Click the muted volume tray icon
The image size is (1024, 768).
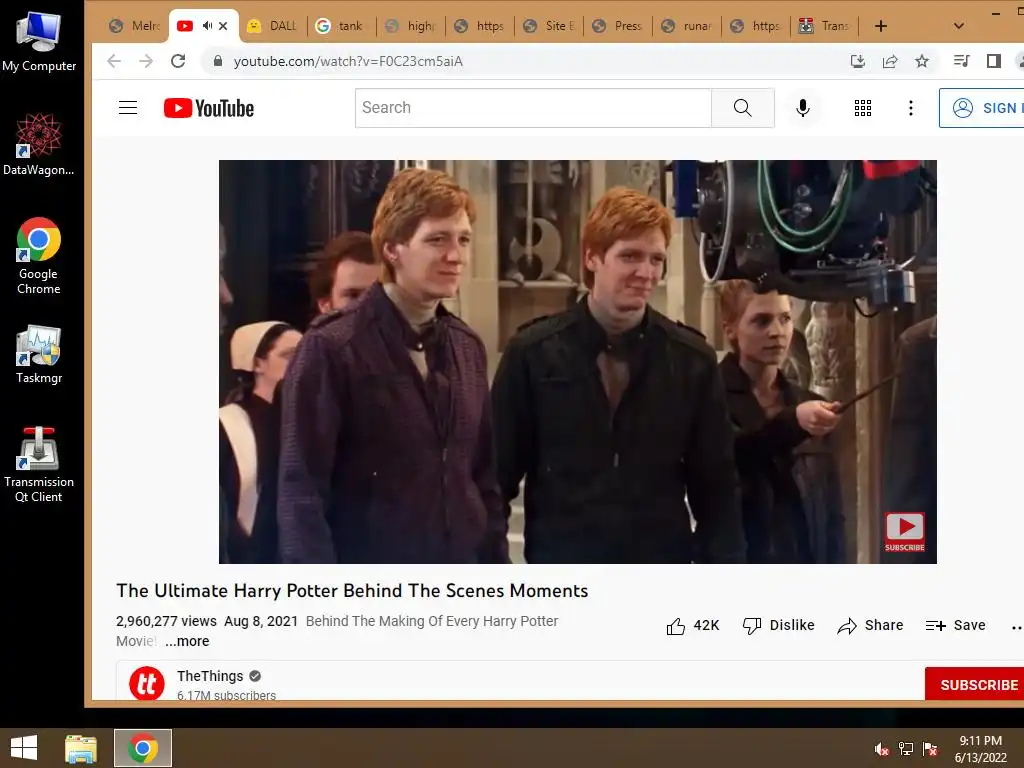tap(881, 749)
